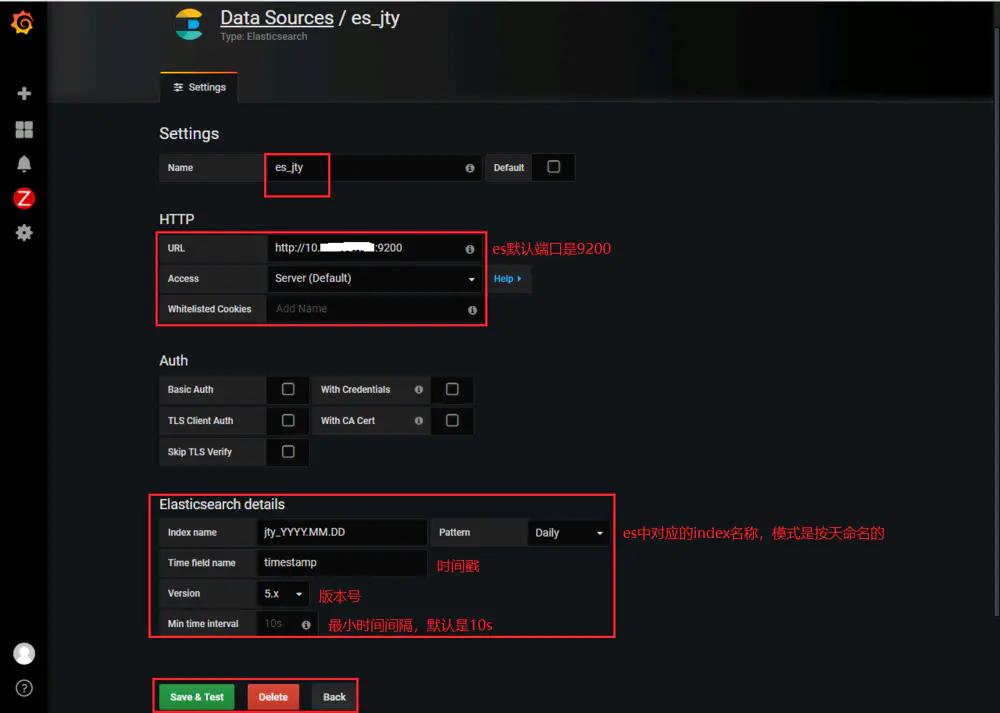The image size is (1000, 713).
Task: Click the Name input field es_jty
Action: (x=373, y=168)
